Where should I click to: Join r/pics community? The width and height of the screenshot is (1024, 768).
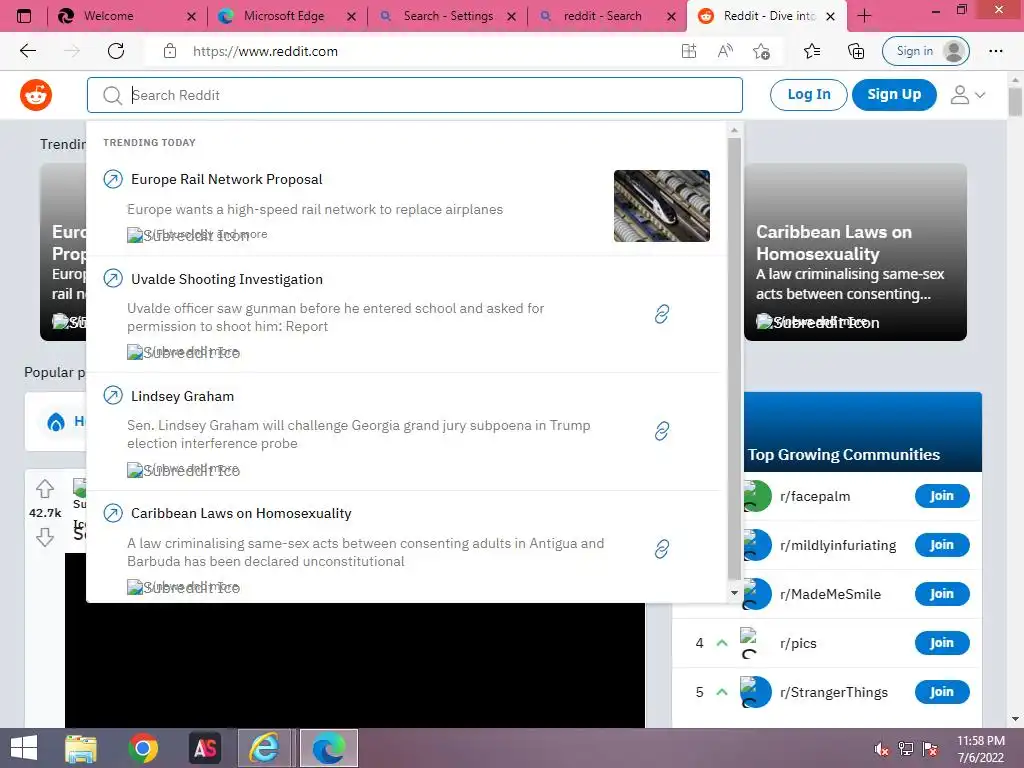tap(942, 643)
